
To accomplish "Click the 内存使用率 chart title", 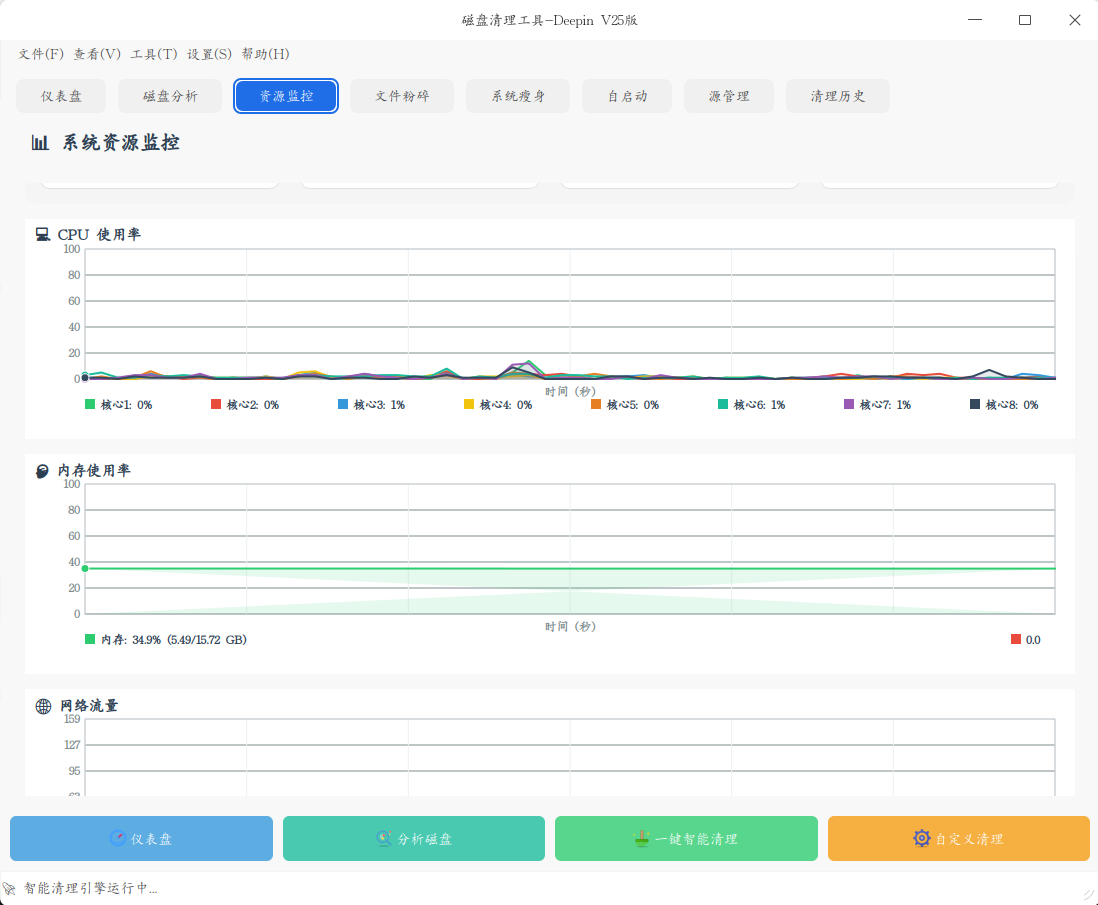I will tap(94, 471).
